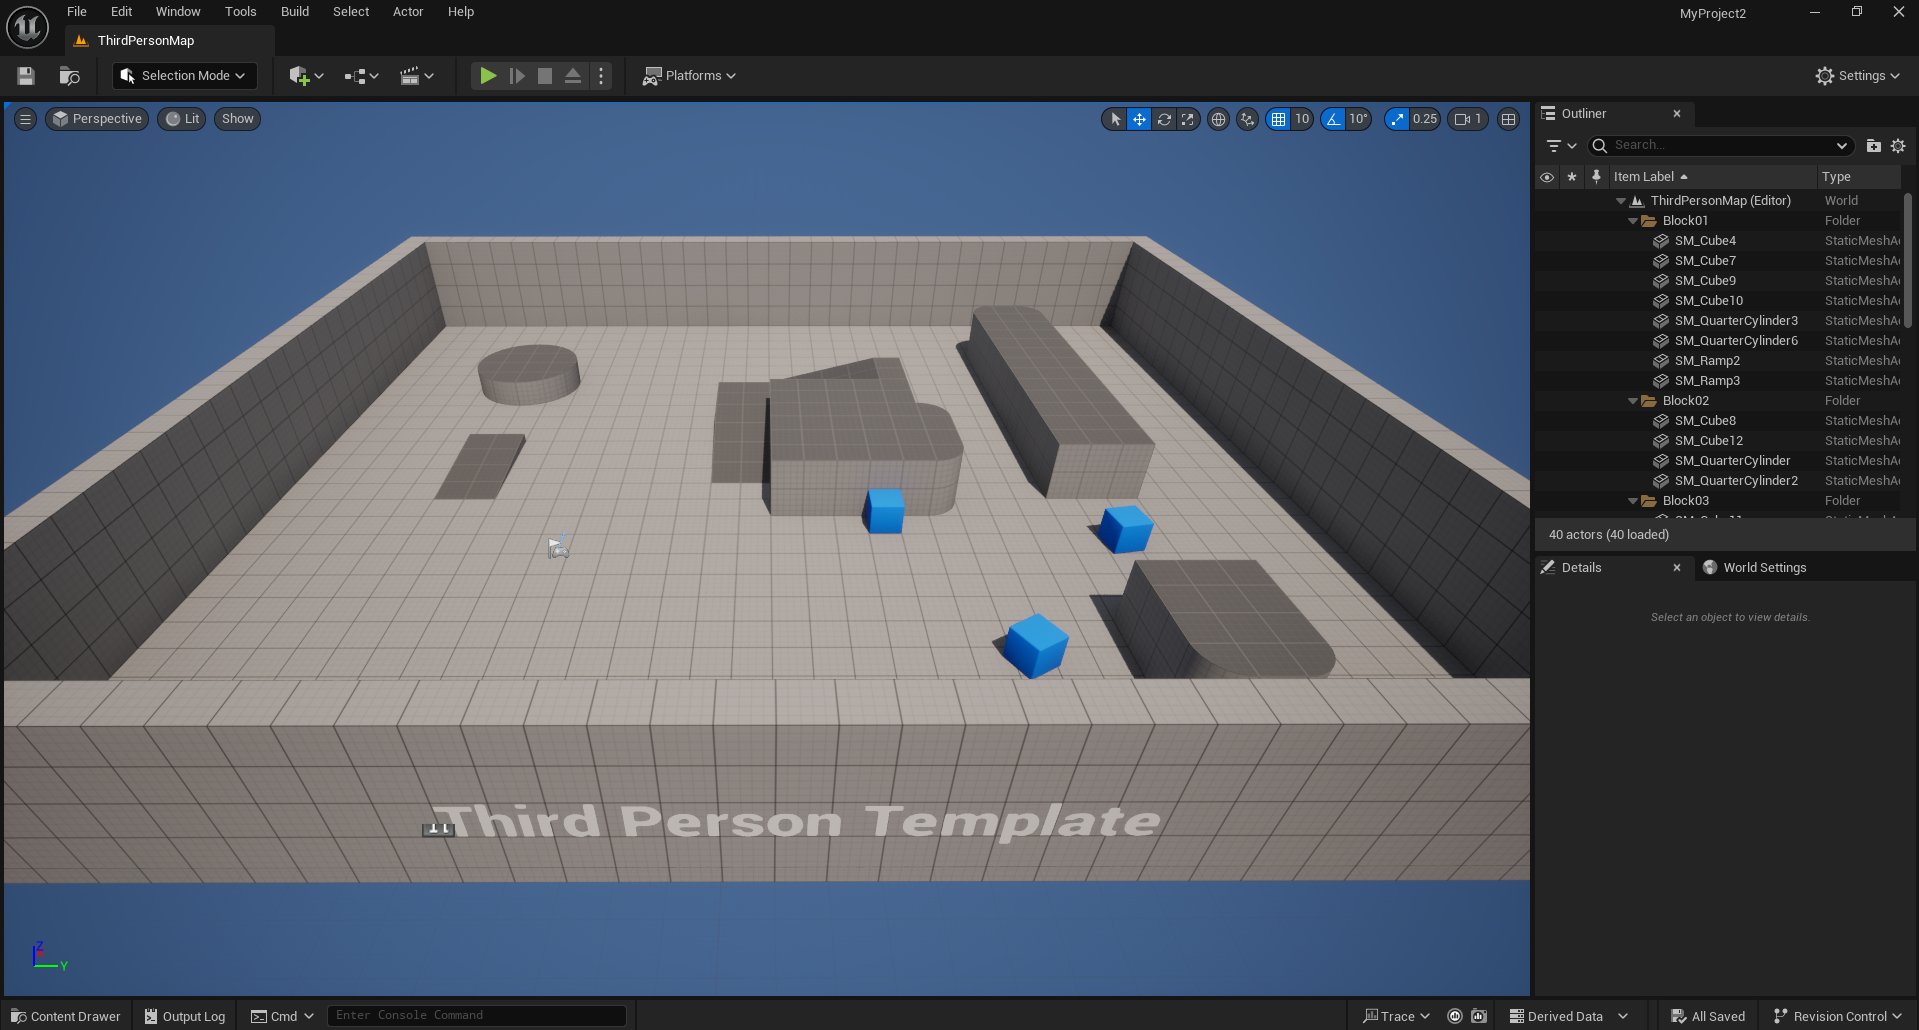Open the Lit view mode menu
1919x1030 pixels.
[x=182, y=119]
